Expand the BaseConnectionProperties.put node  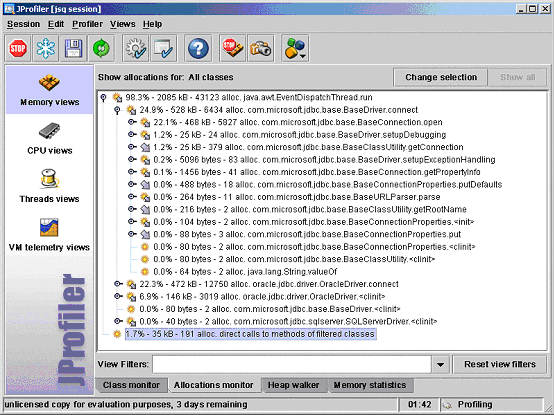pos(132,234)
